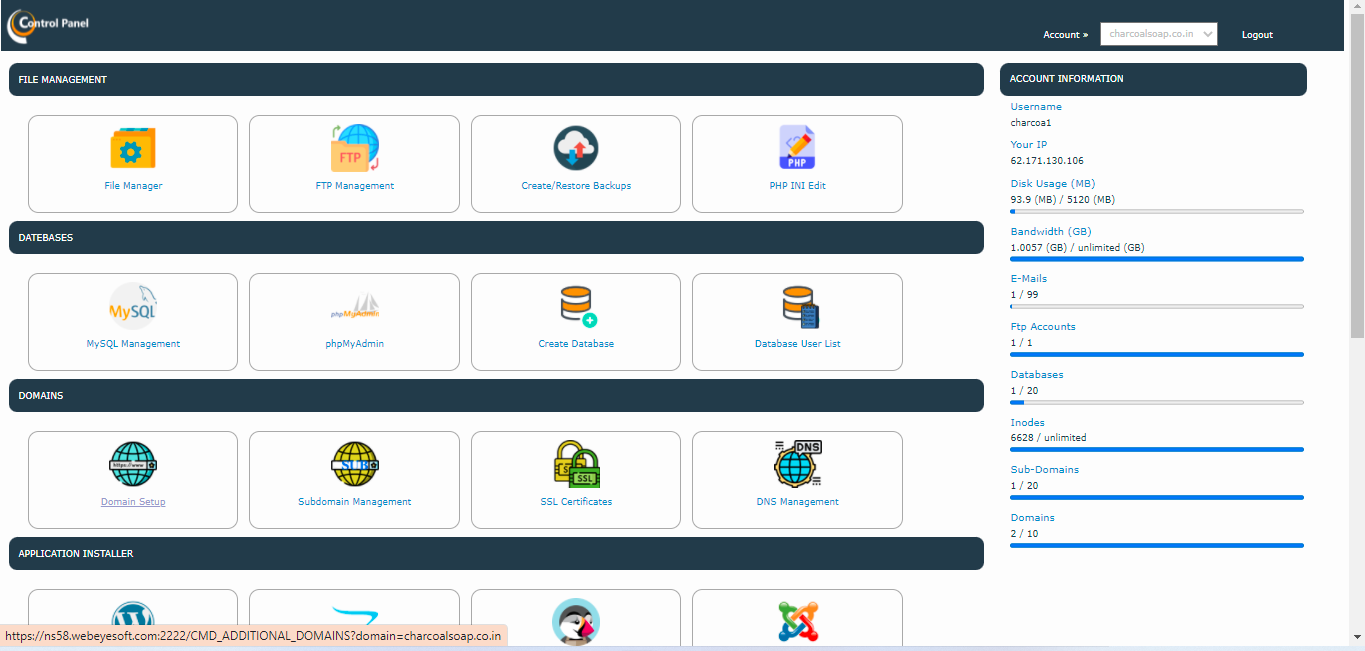Click the Account Information panel header
The height and width of the screenshot is (651, 1365).
point(1153,79)
